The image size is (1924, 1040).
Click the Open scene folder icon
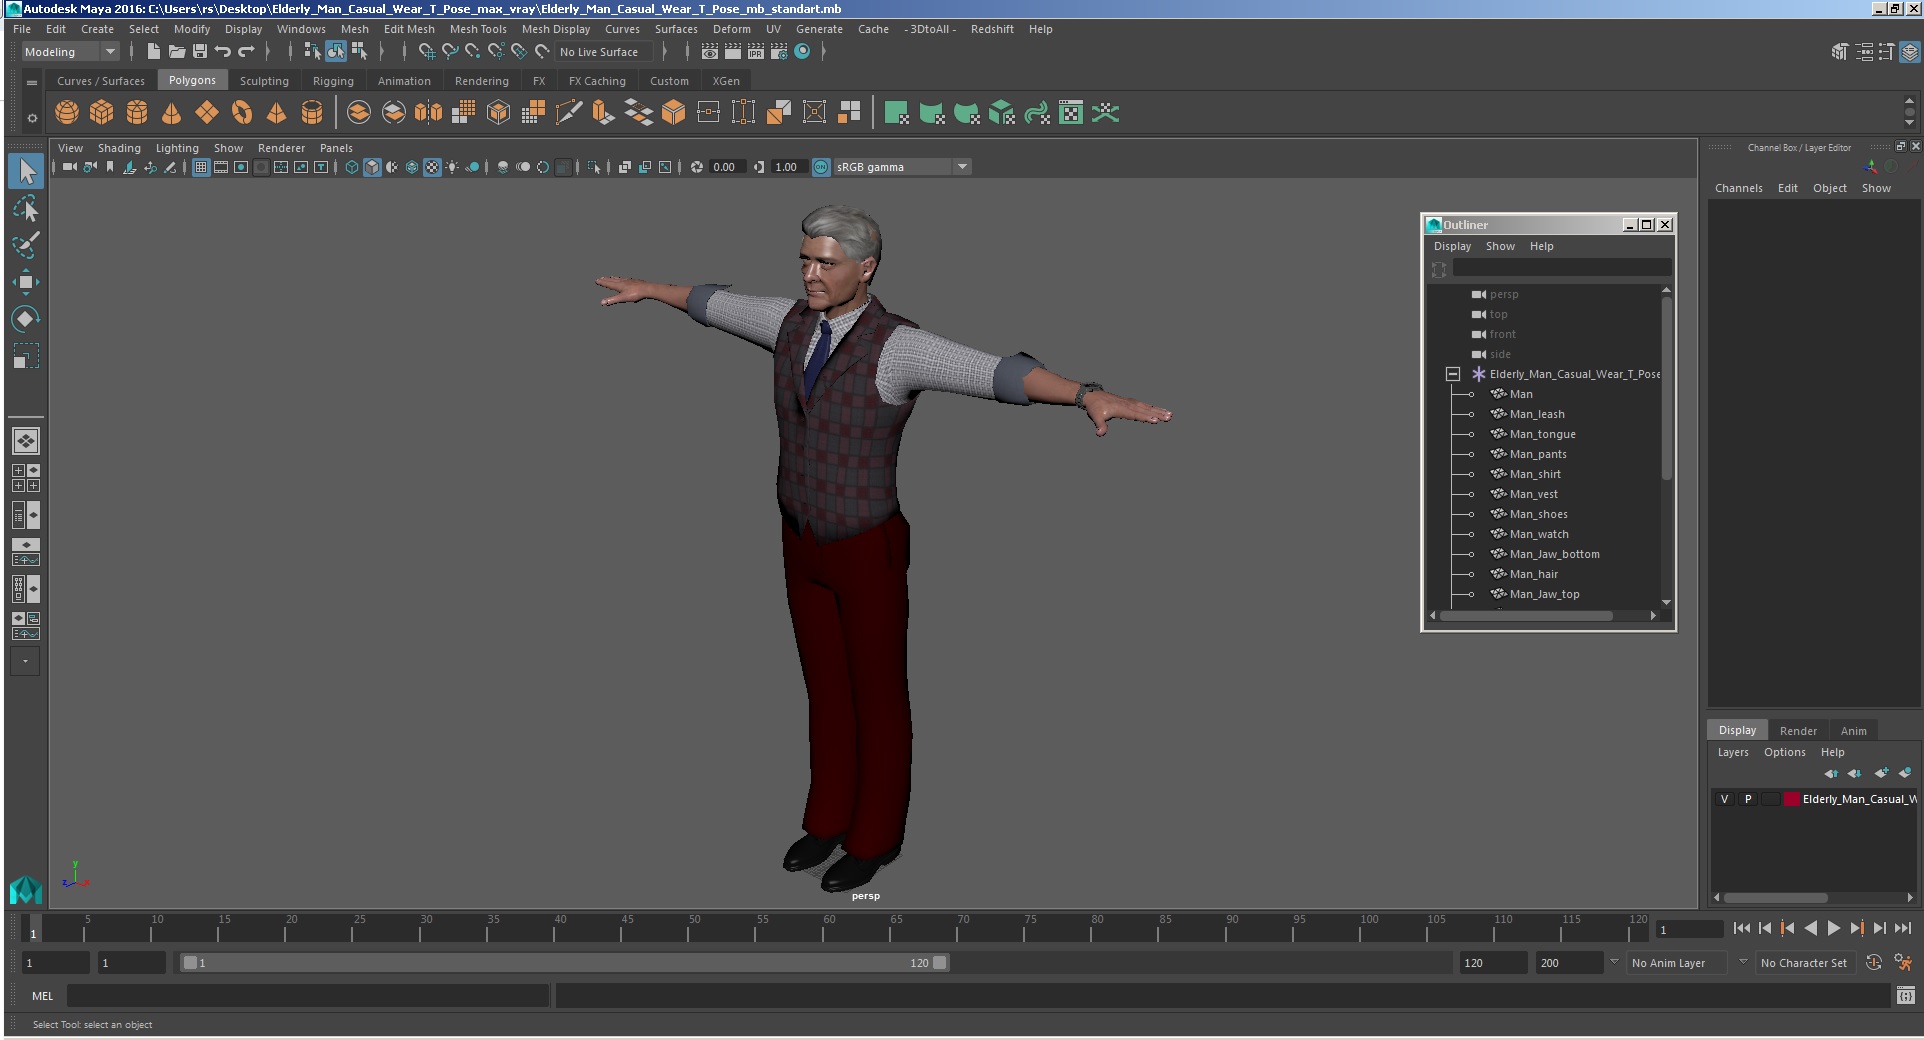click(x=177, y=51)
